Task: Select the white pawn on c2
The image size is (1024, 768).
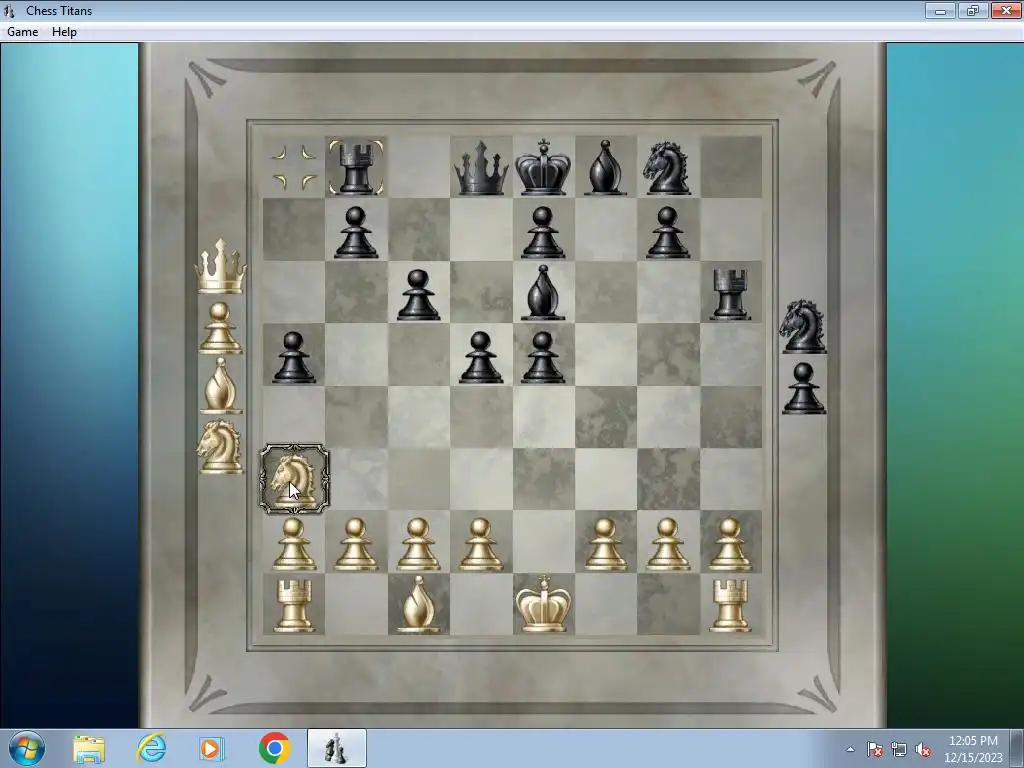Action: pos(418,545)
